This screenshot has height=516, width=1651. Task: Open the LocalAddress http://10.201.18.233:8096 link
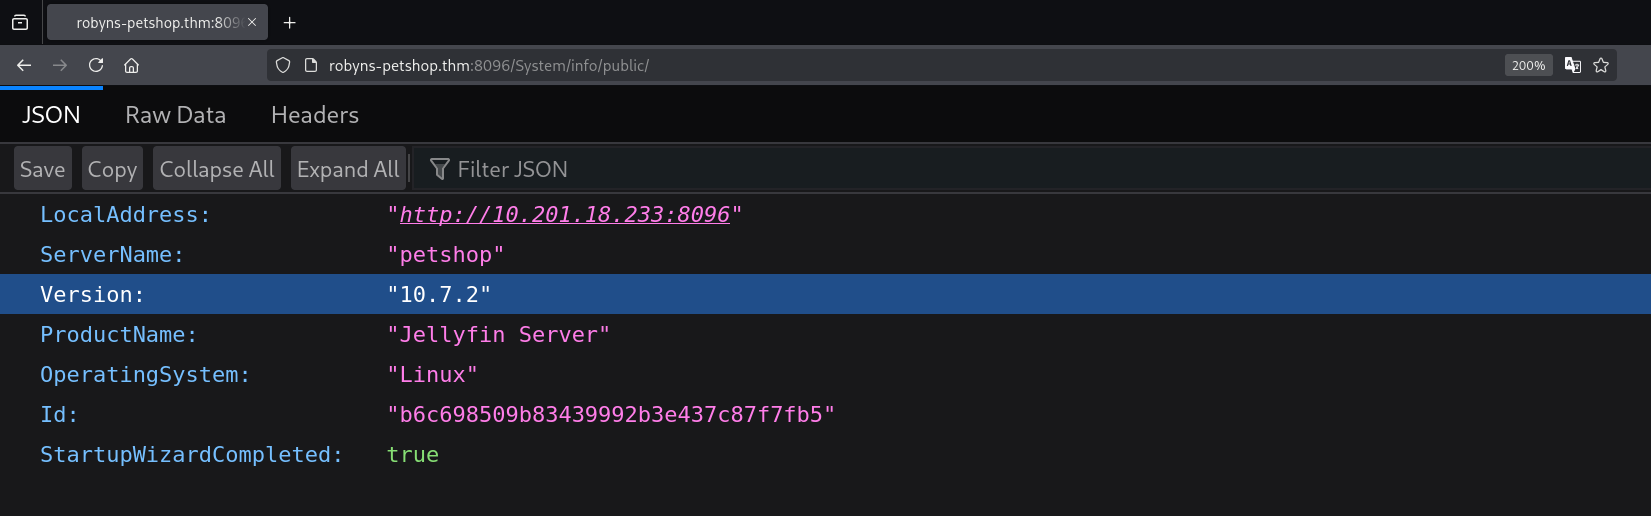[x=564, y=215]
